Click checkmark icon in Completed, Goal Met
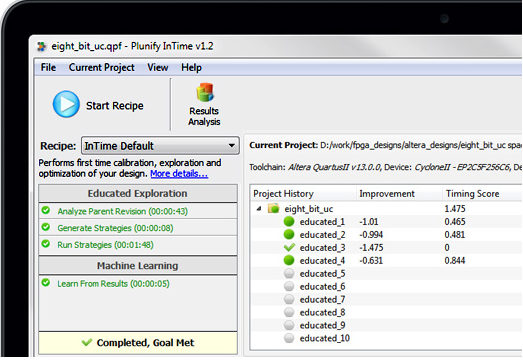 (x=87, y=342)
